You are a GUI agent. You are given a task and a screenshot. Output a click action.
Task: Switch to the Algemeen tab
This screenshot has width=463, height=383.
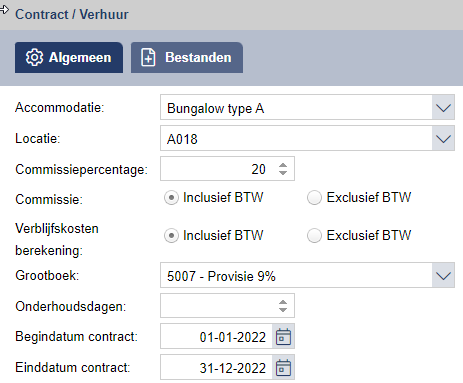69,57
